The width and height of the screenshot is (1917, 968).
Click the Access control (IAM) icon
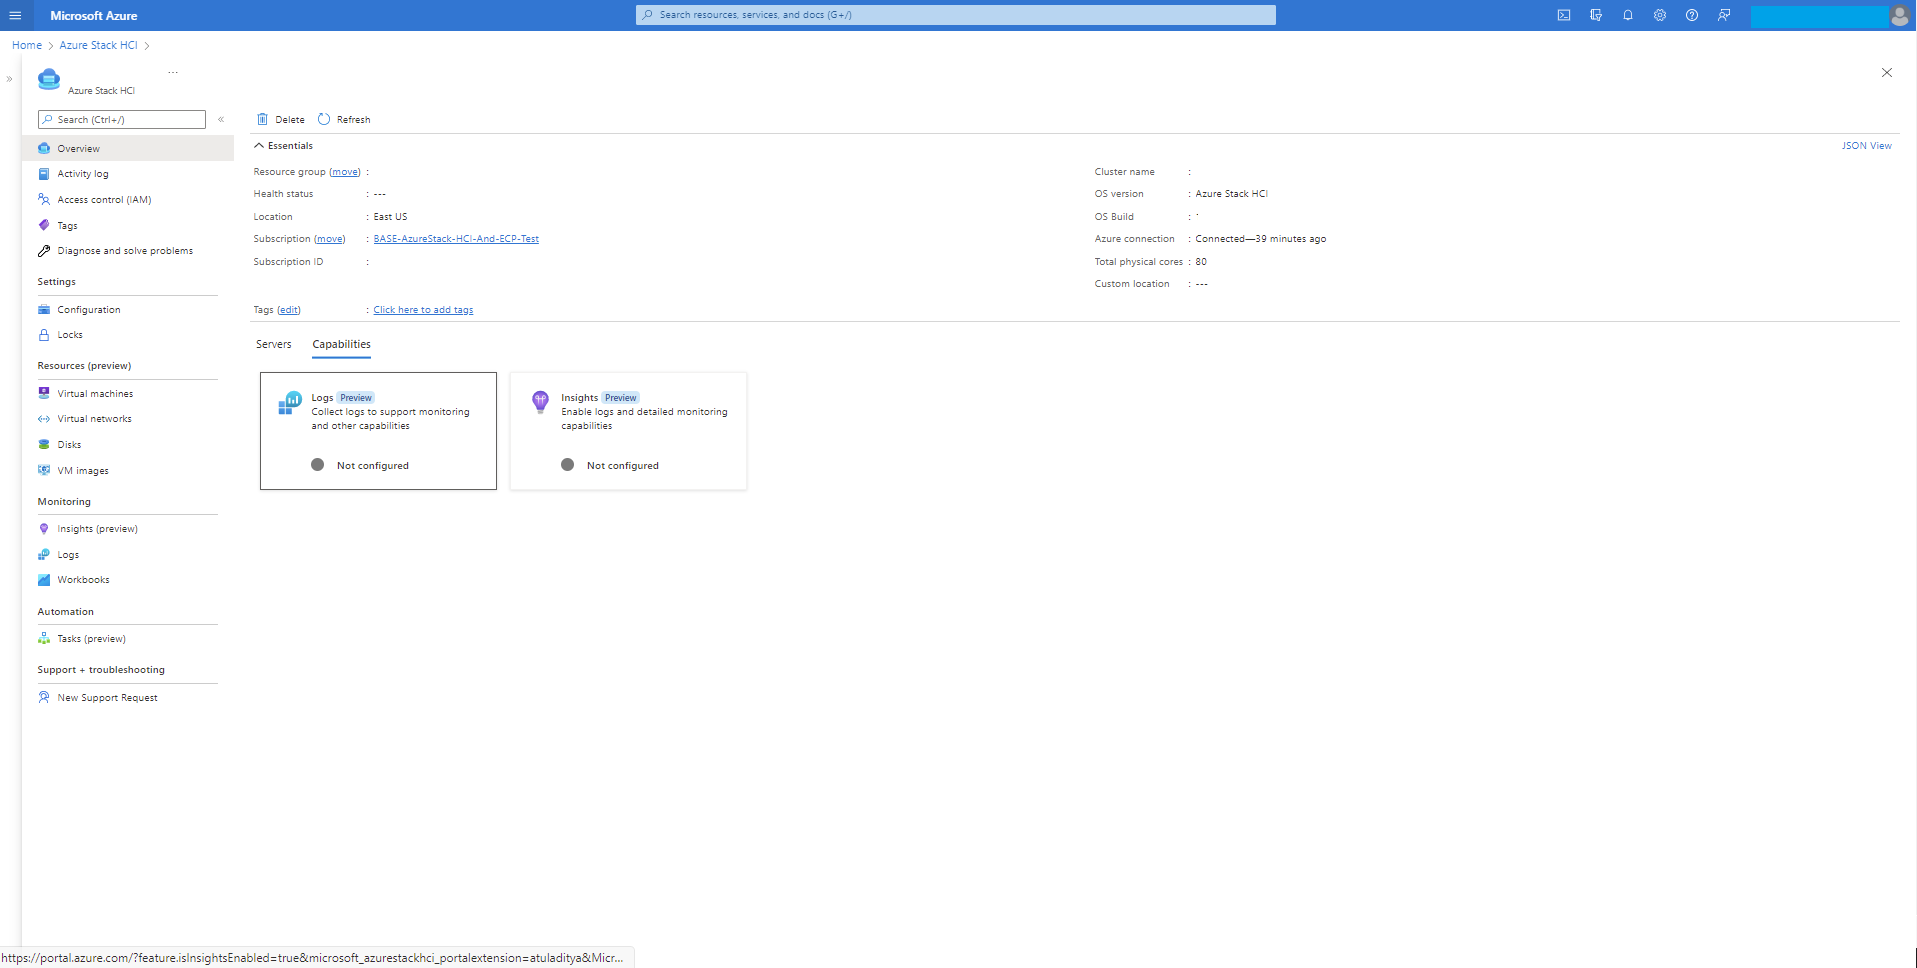pos(44,199)
